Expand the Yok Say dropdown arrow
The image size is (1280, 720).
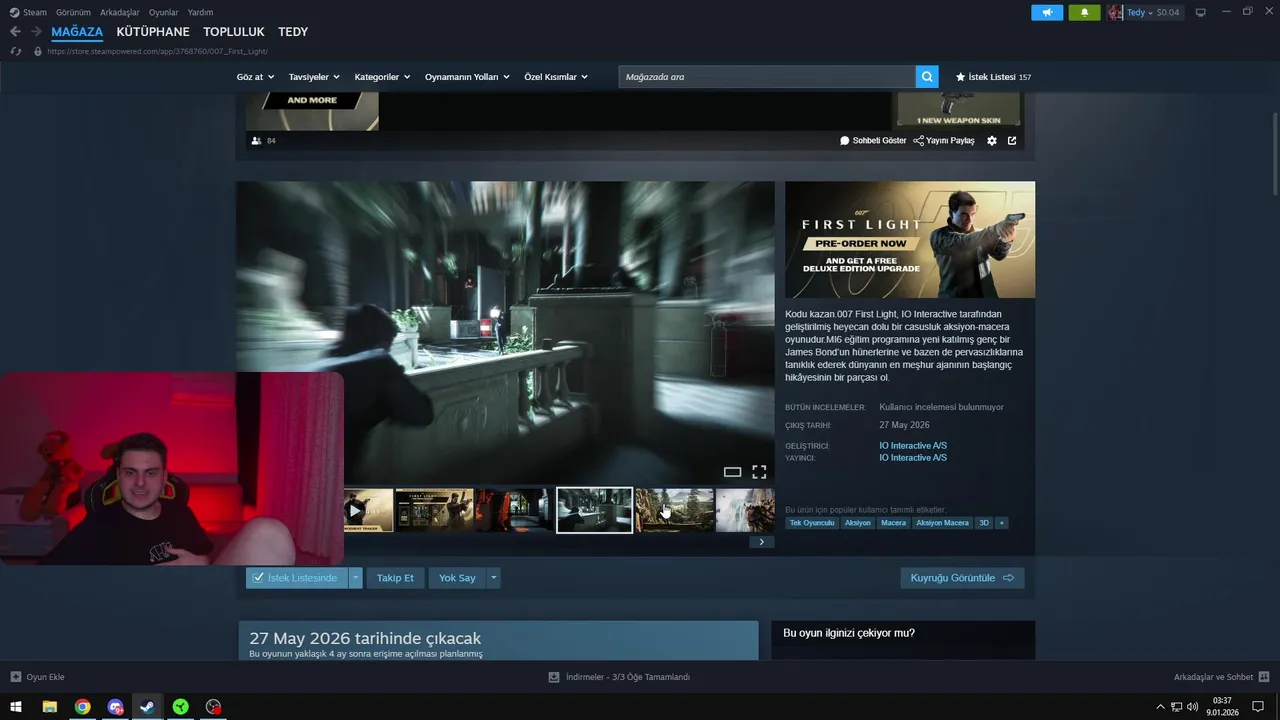(493, 578)
